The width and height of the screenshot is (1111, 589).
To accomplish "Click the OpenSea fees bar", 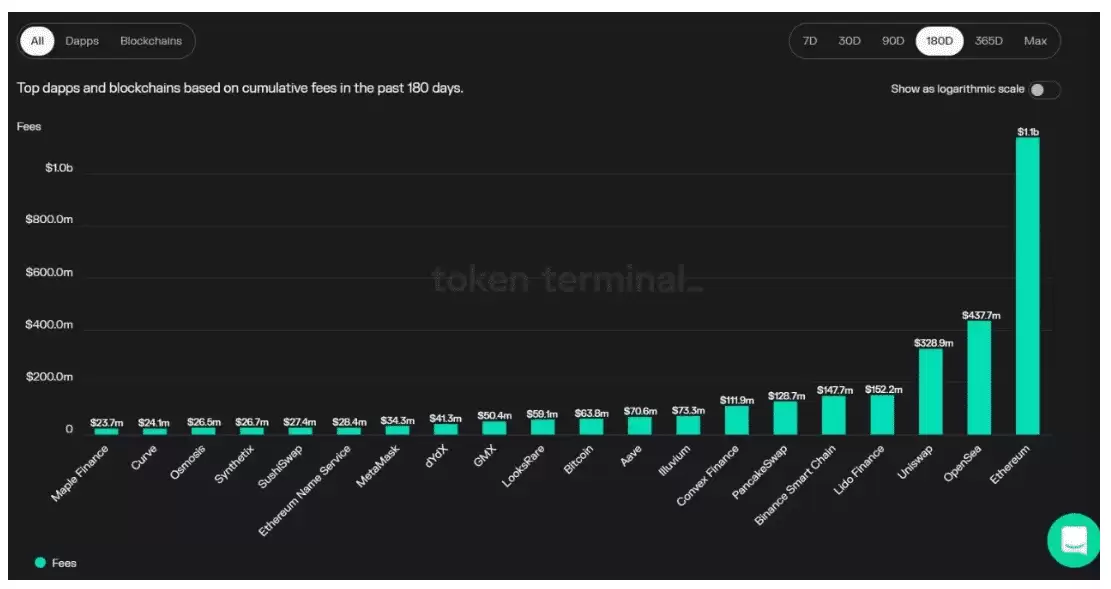I will coord(978,378).
